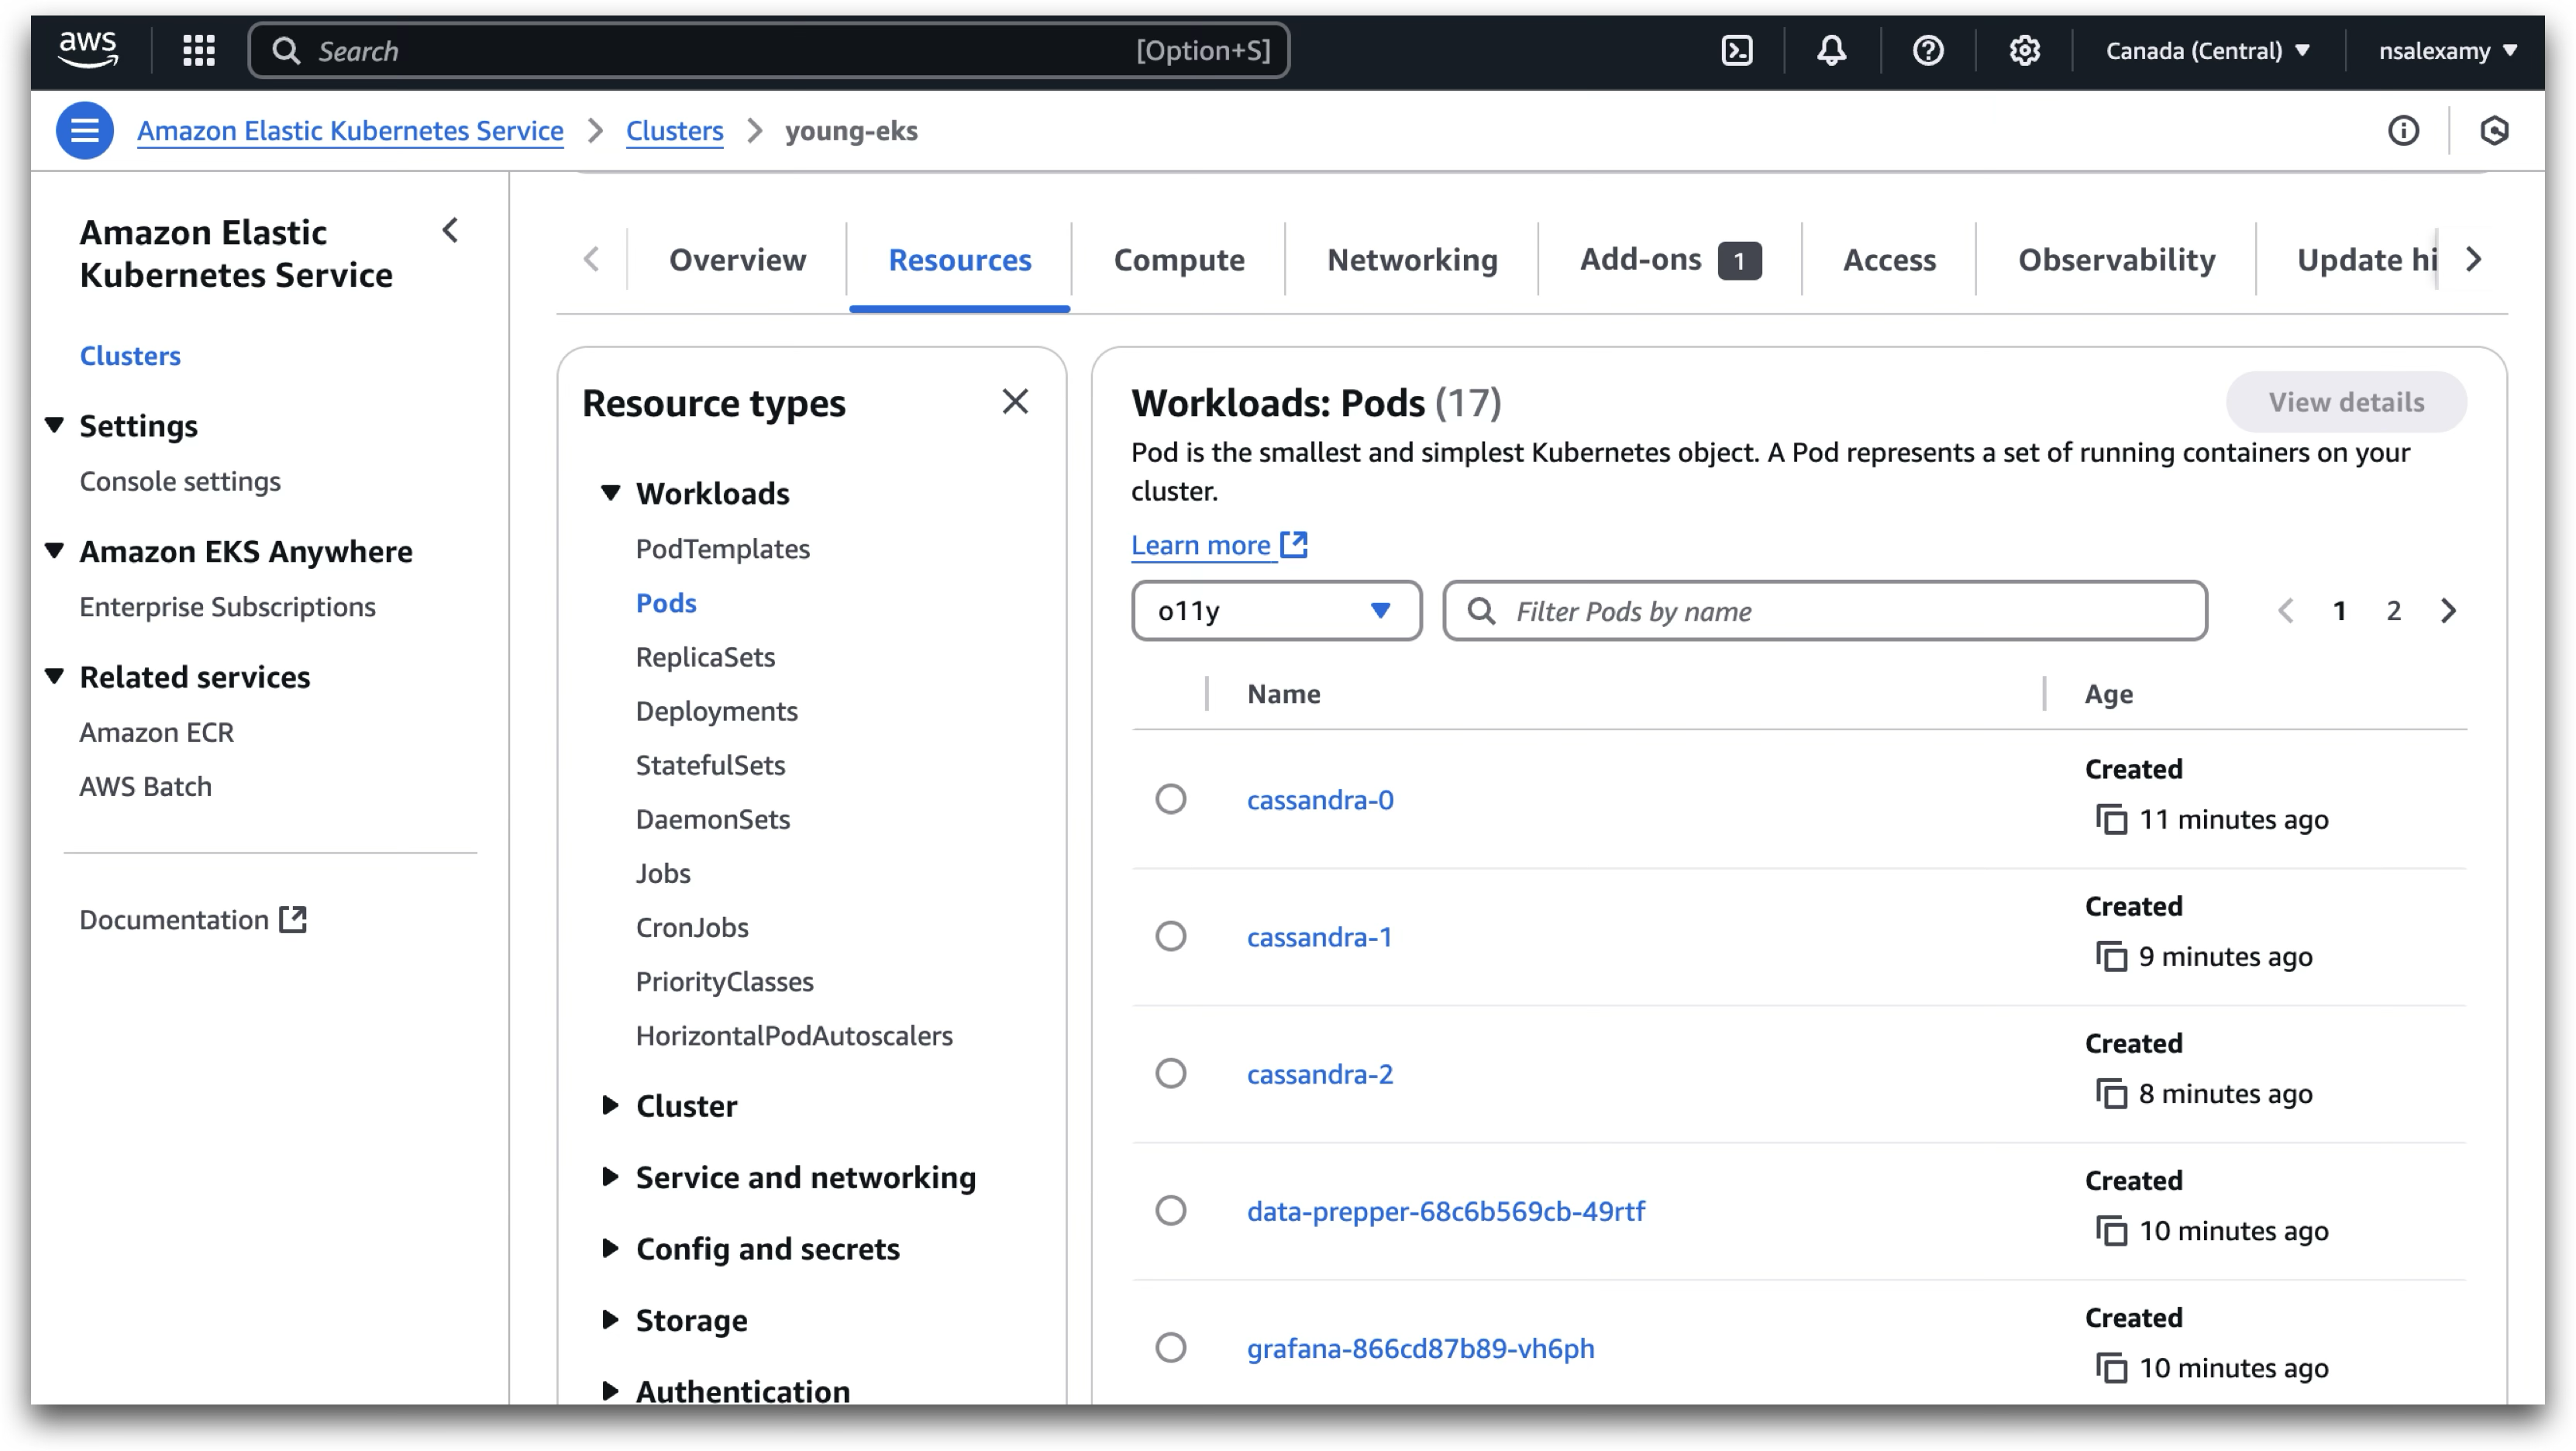The height and width of the screenshot is (1451, 2576).
Task: Switch to the Observability tab
Action: pyautogui.click(x=2116, y=260)
